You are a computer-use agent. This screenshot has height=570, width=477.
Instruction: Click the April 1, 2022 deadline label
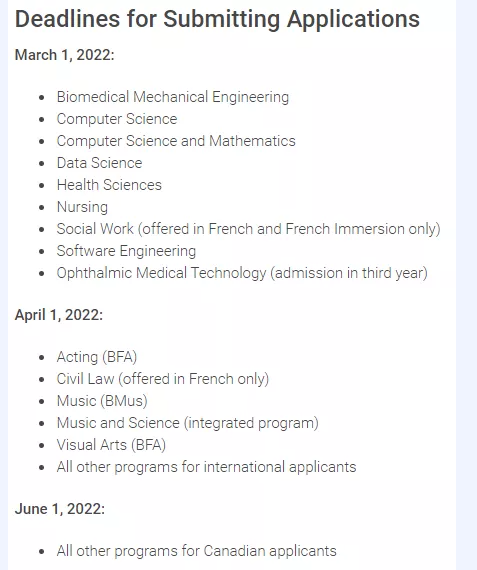coord(59,315)
